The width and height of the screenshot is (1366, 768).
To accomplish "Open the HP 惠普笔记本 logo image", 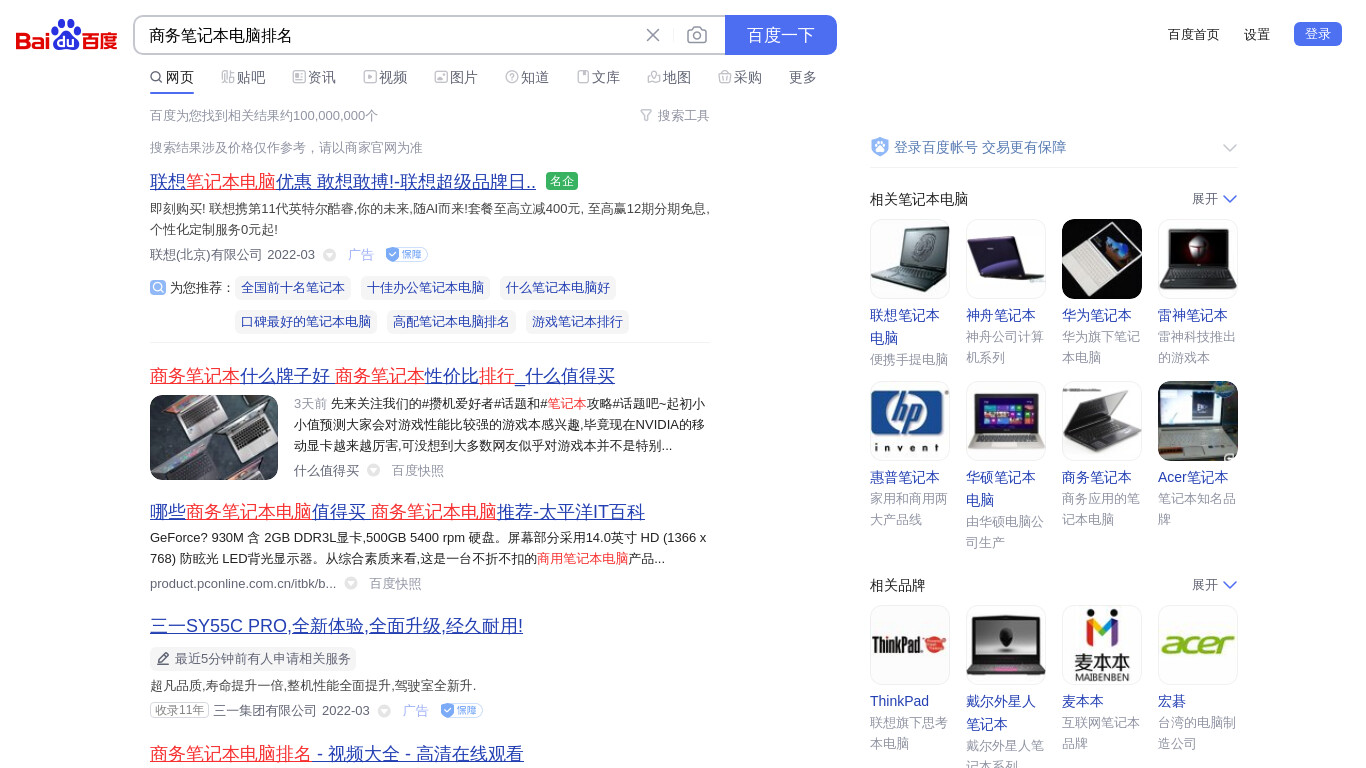I will (910, 421).
